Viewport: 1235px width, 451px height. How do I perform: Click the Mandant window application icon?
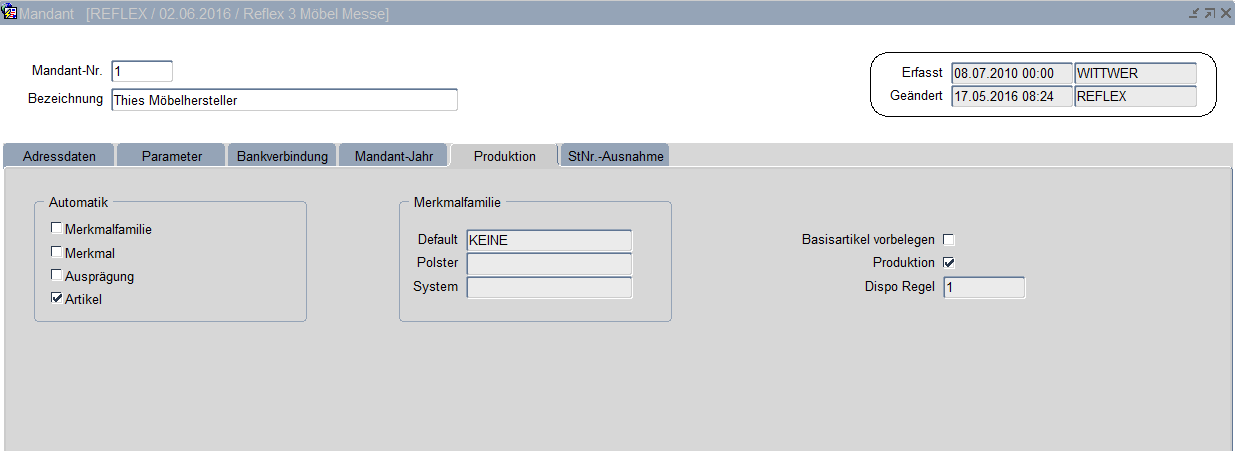tap(10, 13)
